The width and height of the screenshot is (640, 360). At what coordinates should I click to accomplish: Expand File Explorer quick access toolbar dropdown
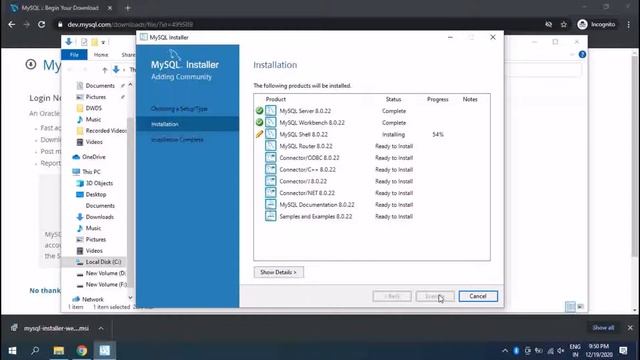tap(103, 42)
